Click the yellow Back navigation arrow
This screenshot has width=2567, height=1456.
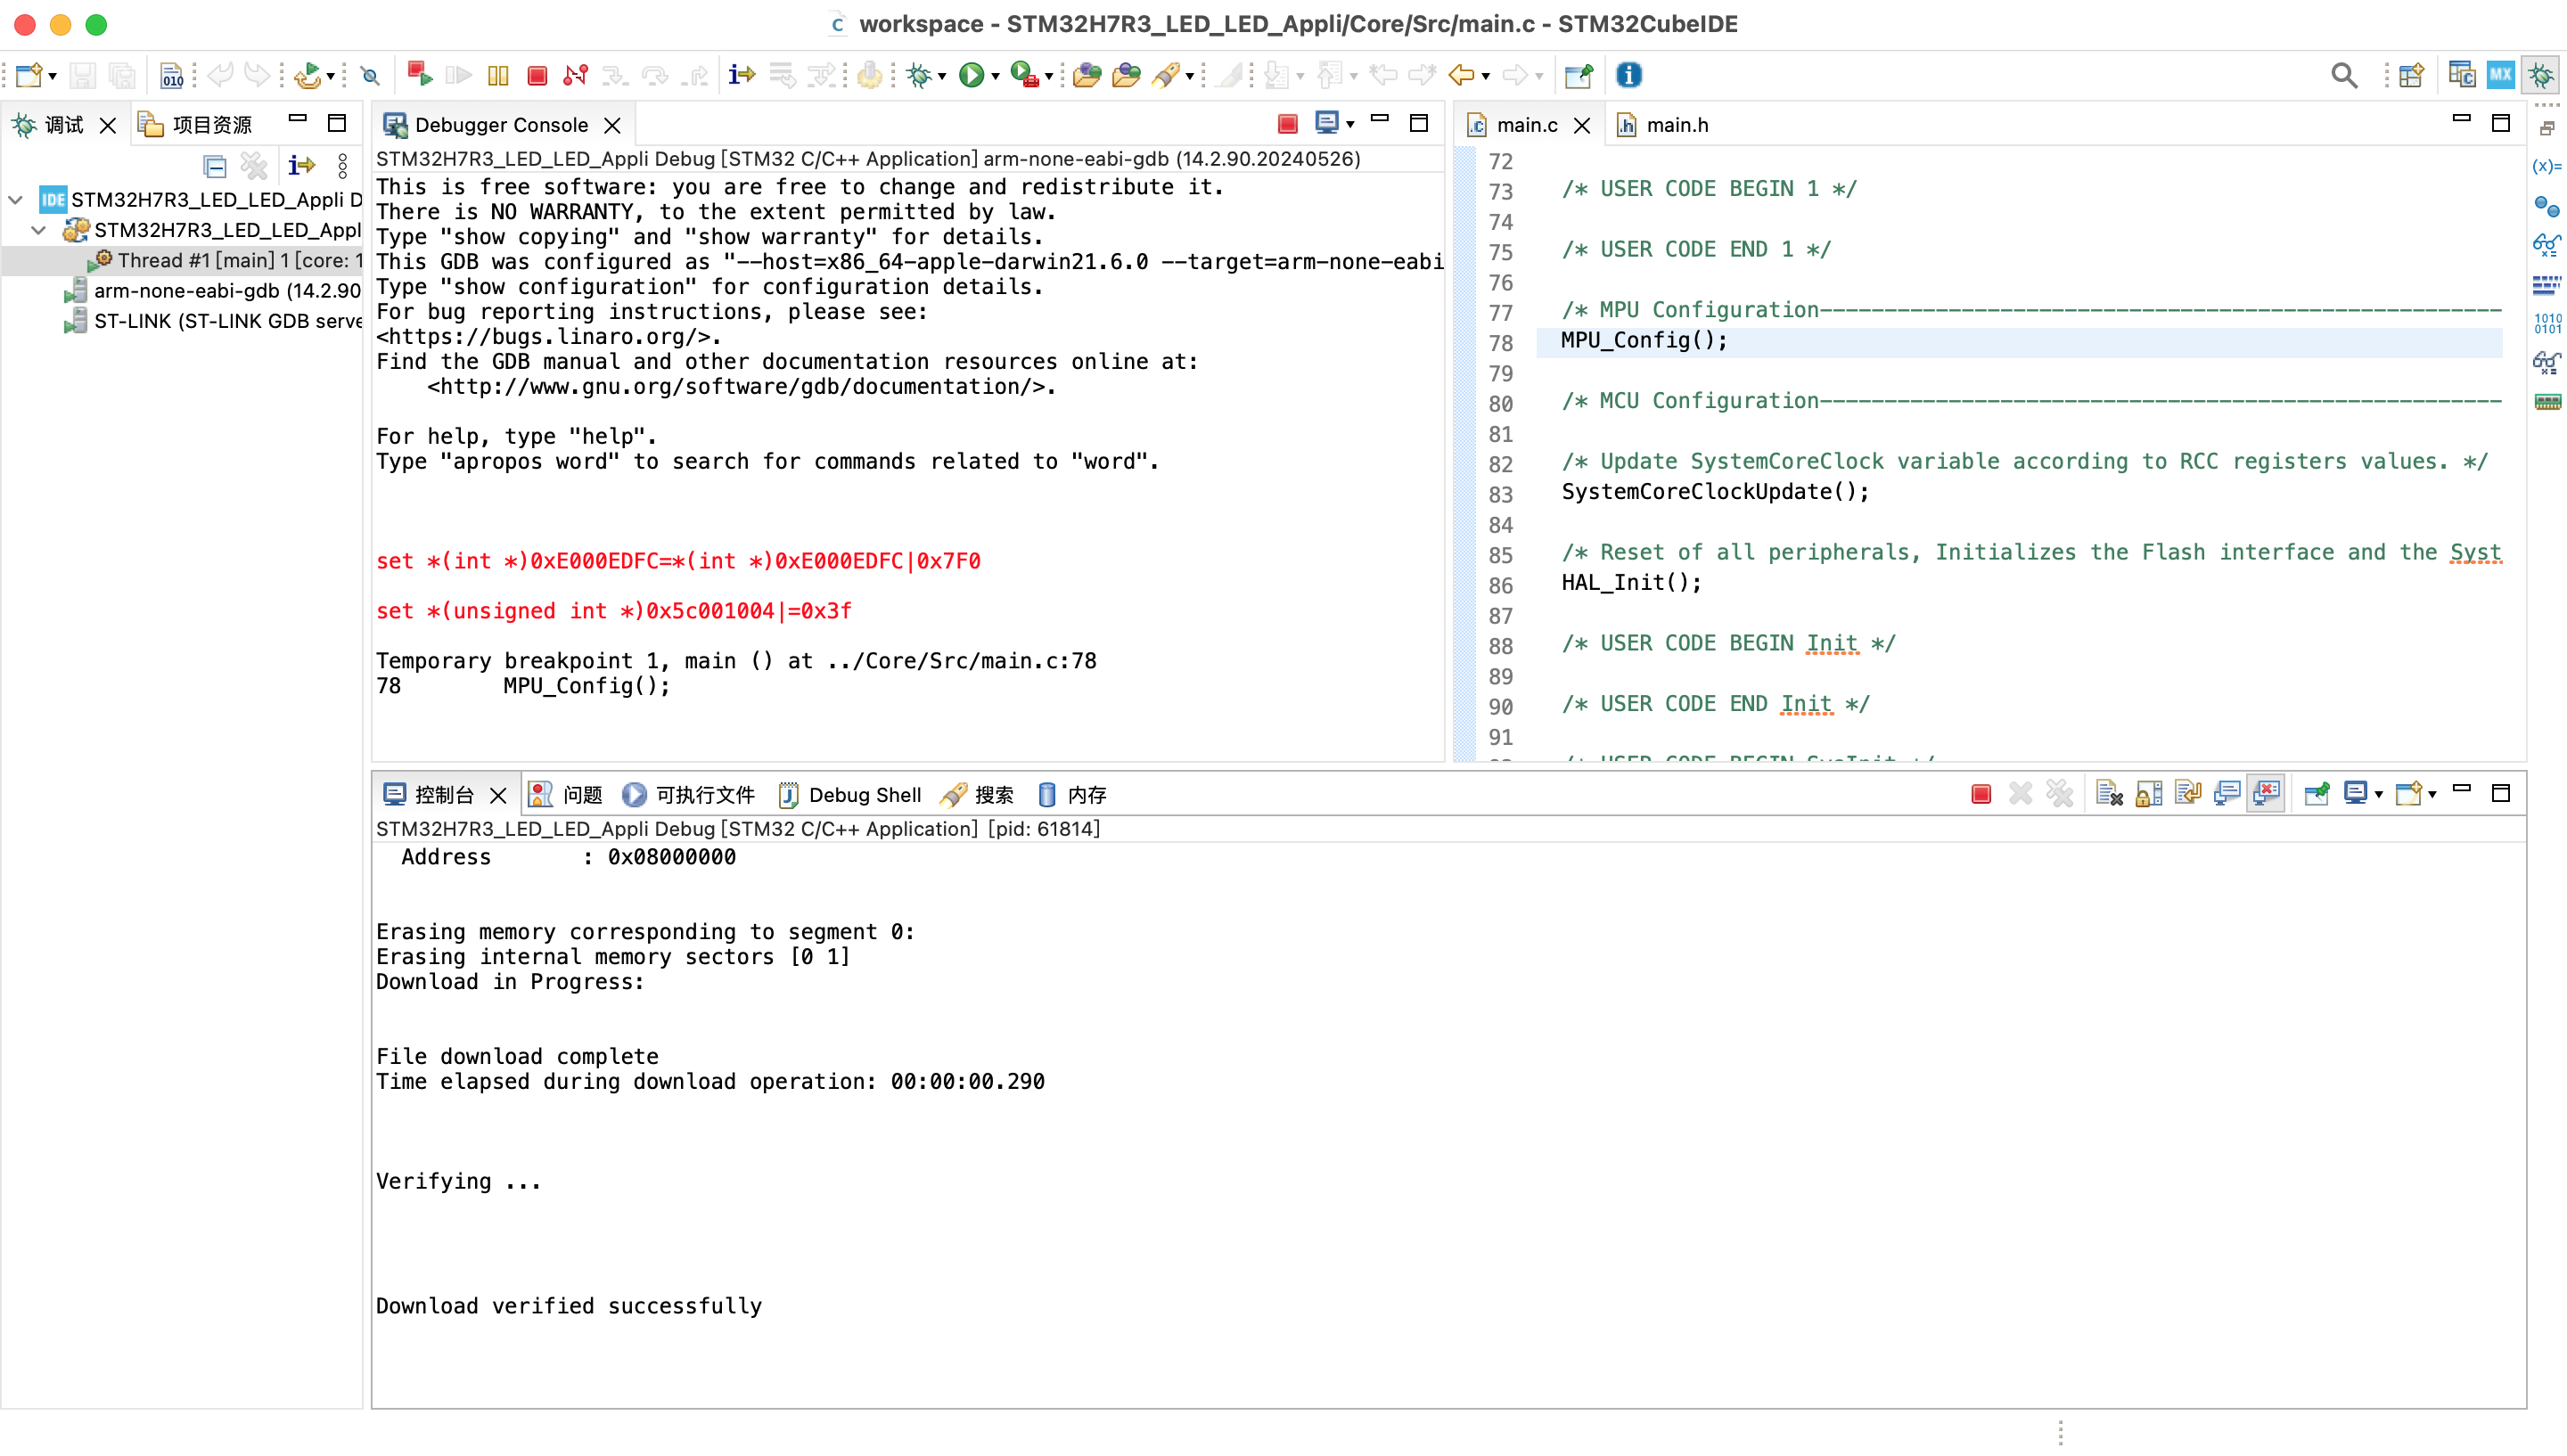coord(1461,75)
